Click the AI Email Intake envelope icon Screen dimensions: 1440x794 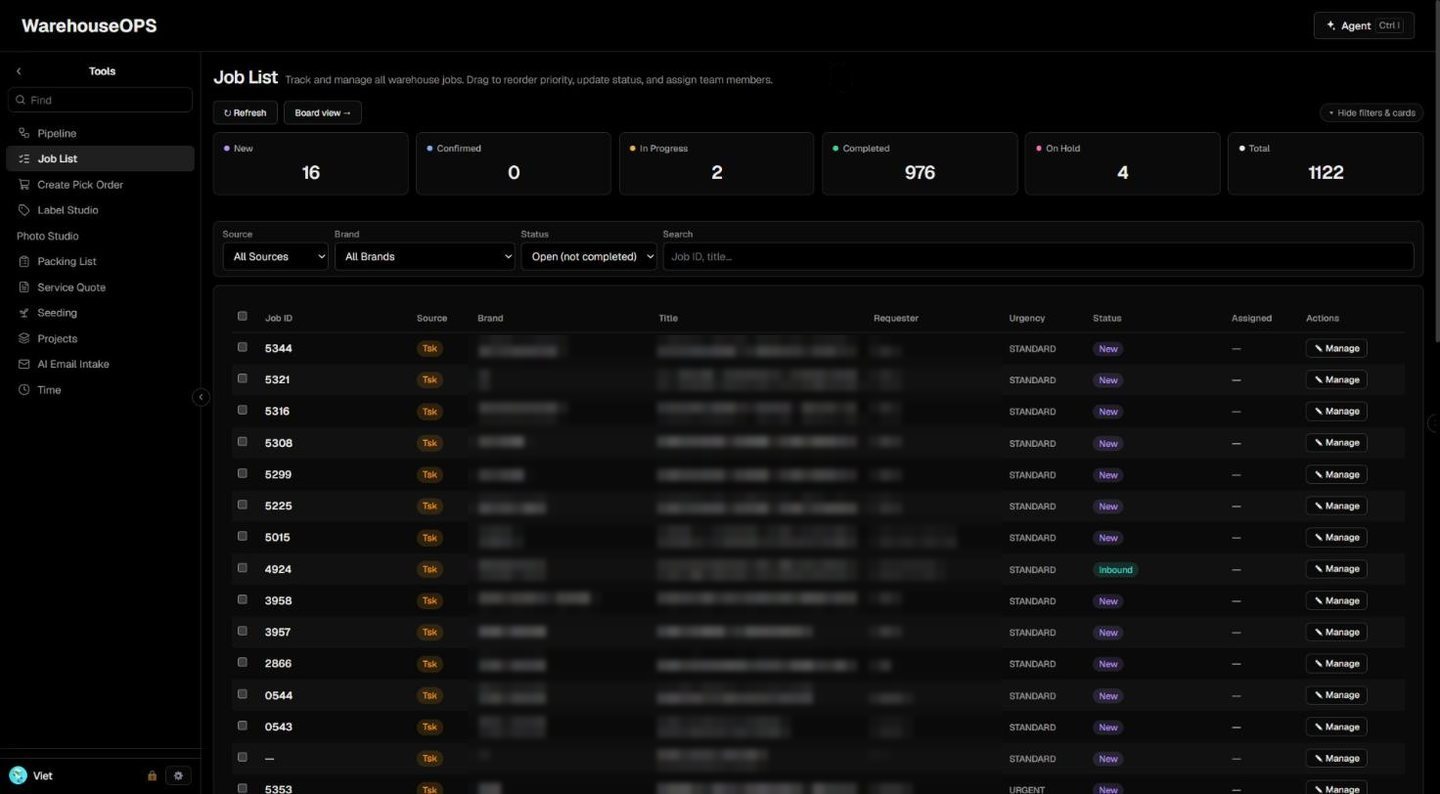(x=24, y=364)
